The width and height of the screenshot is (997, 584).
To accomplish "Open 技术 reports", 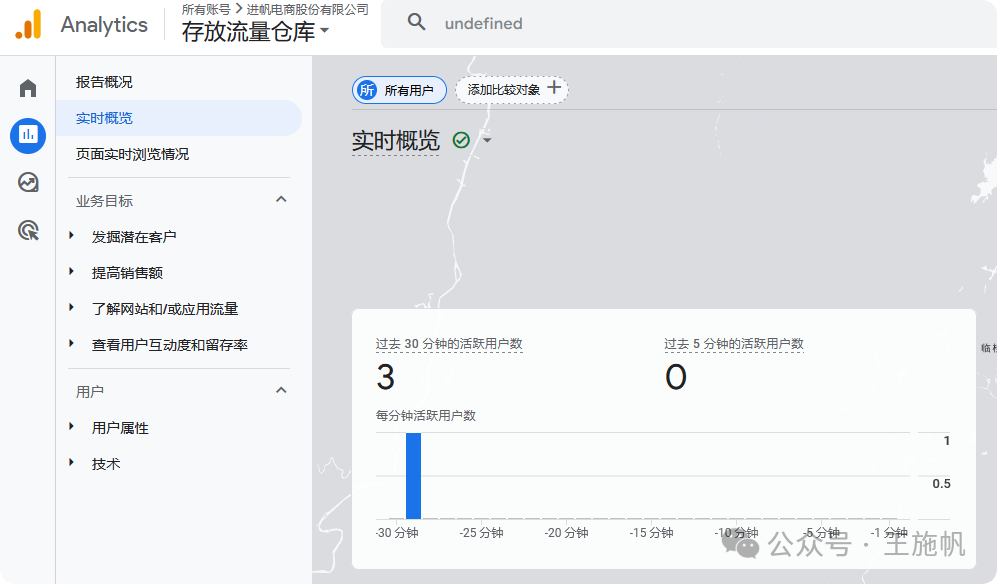I will pyautogui.click(x=106, y=463).
